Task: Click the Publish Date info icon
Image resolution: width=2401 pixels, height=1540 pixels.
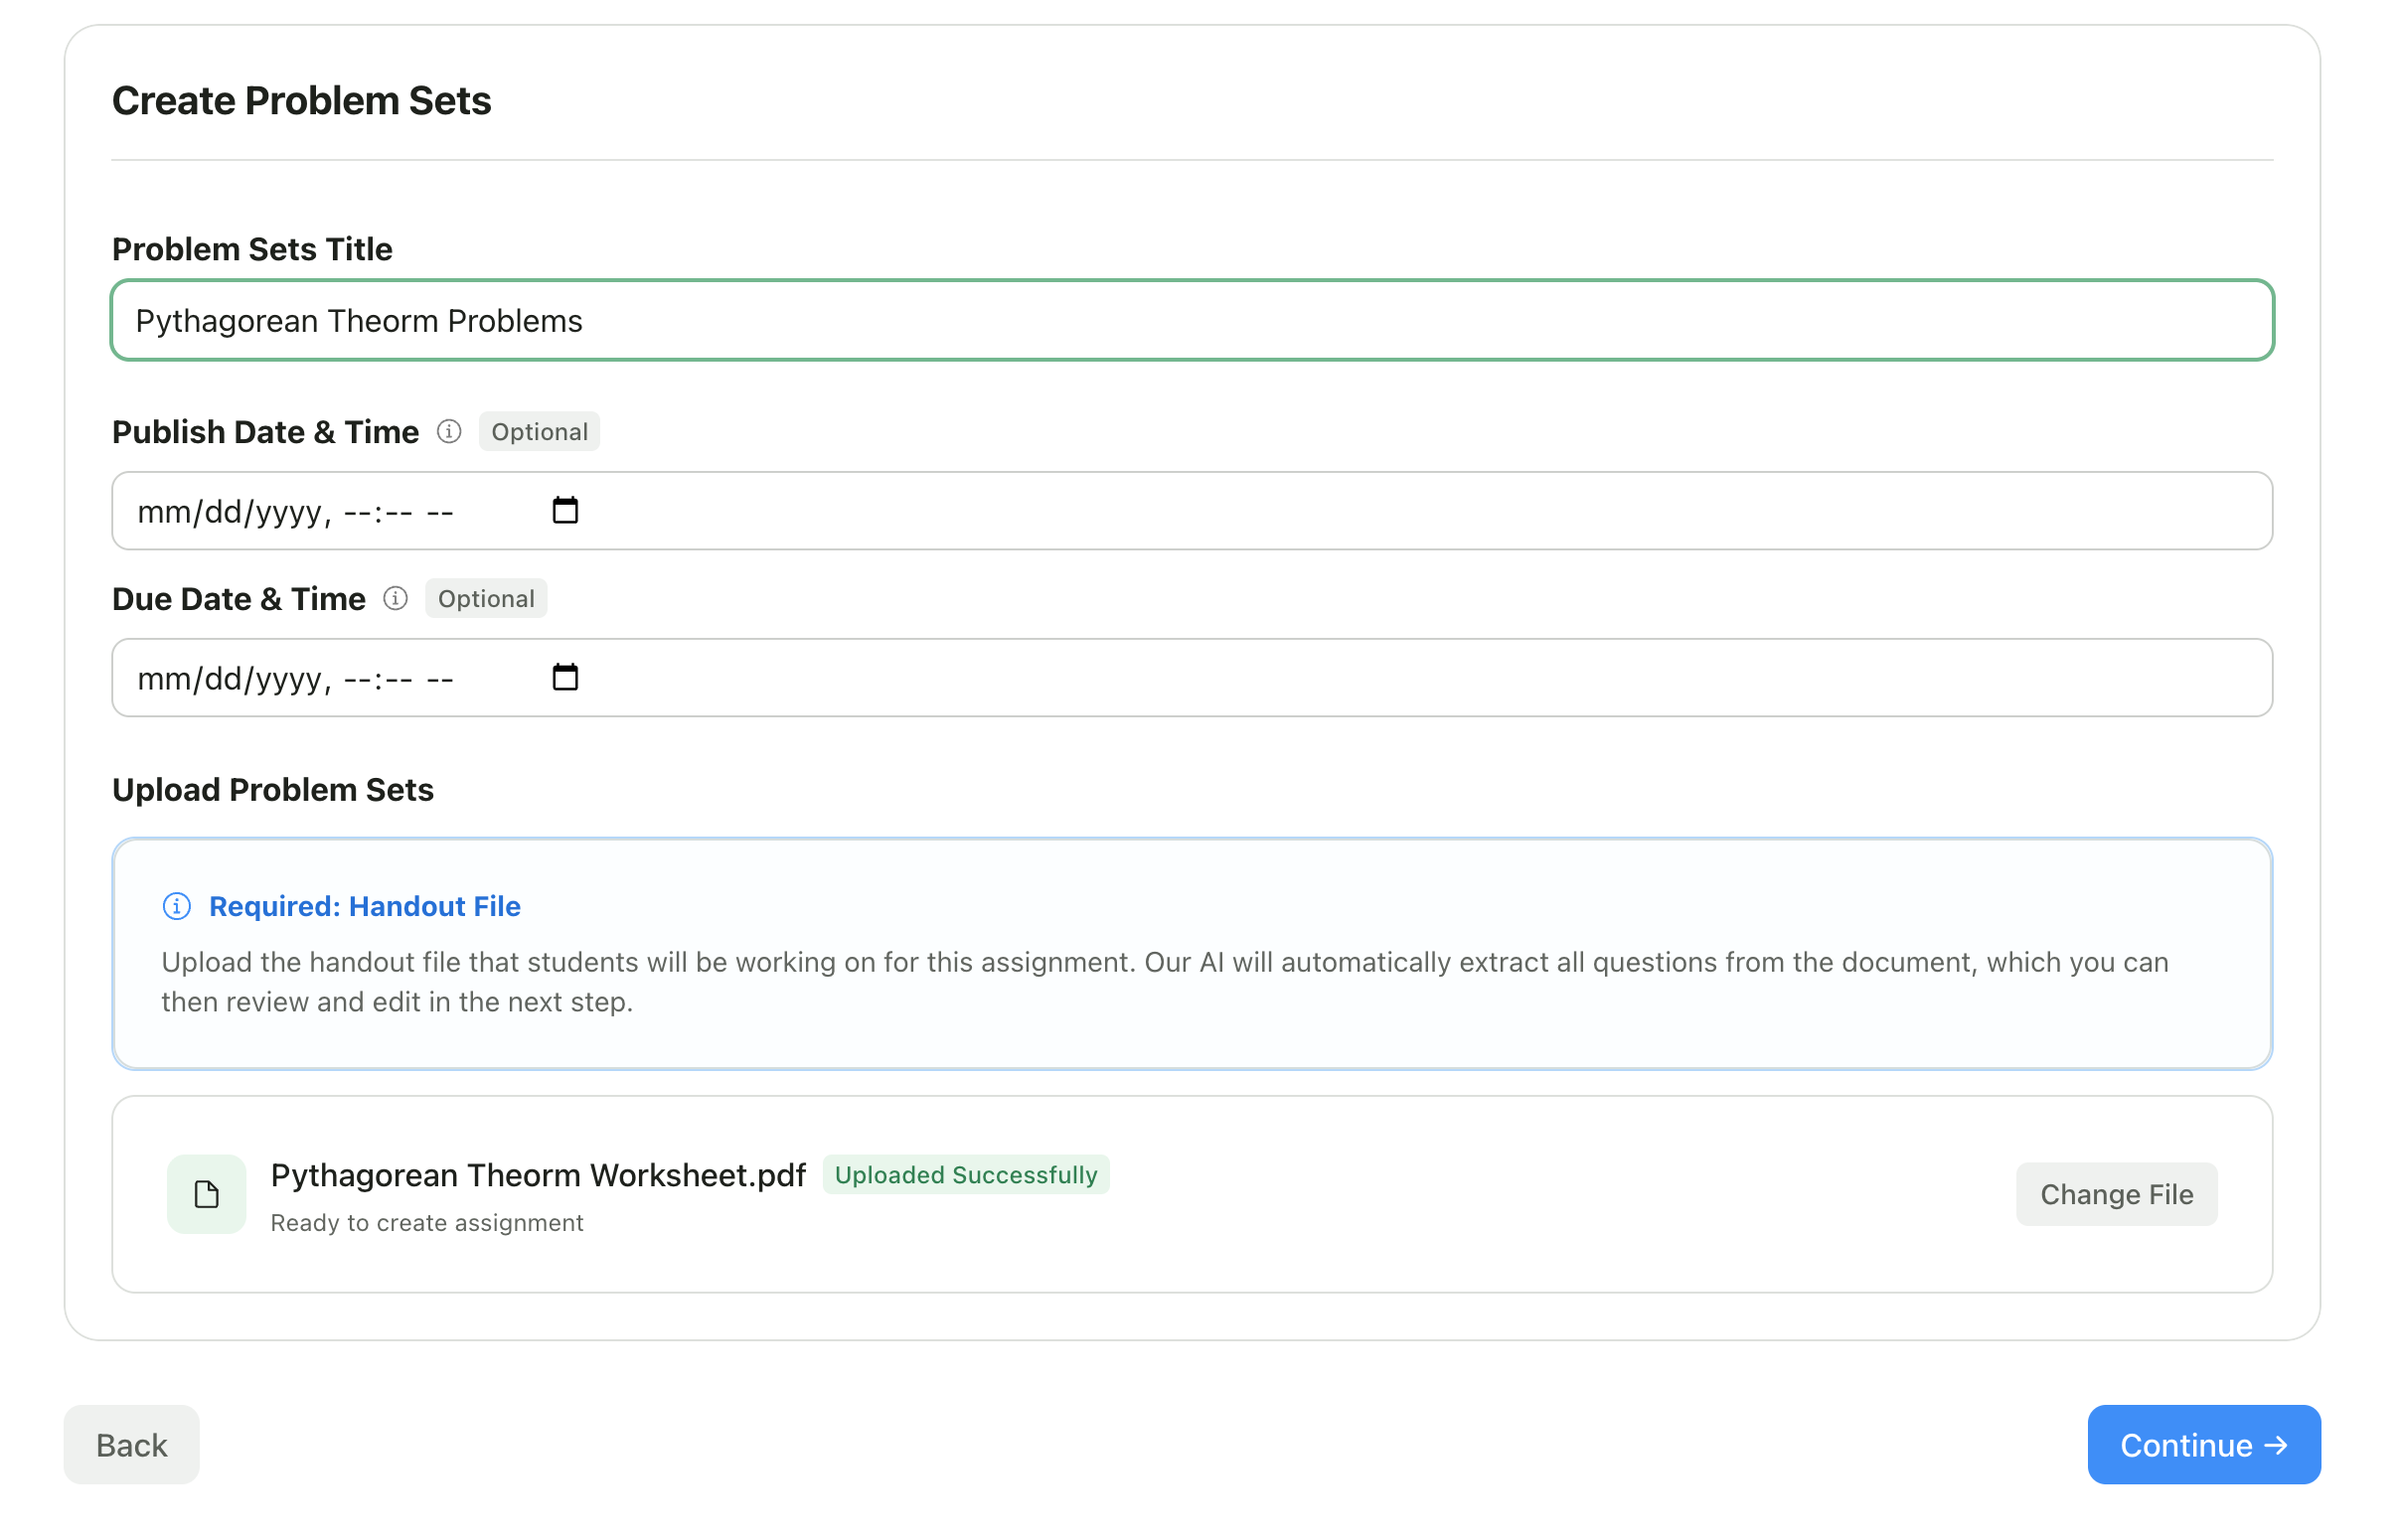Action: (449, 432)
